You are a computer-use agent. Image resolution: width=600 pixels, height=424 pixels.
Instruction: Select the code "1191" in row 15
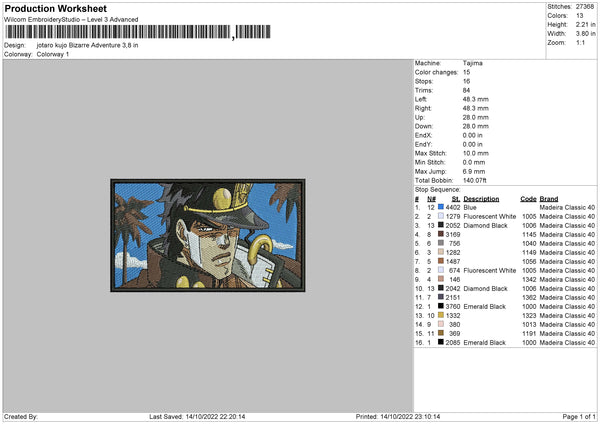[530, 333]
